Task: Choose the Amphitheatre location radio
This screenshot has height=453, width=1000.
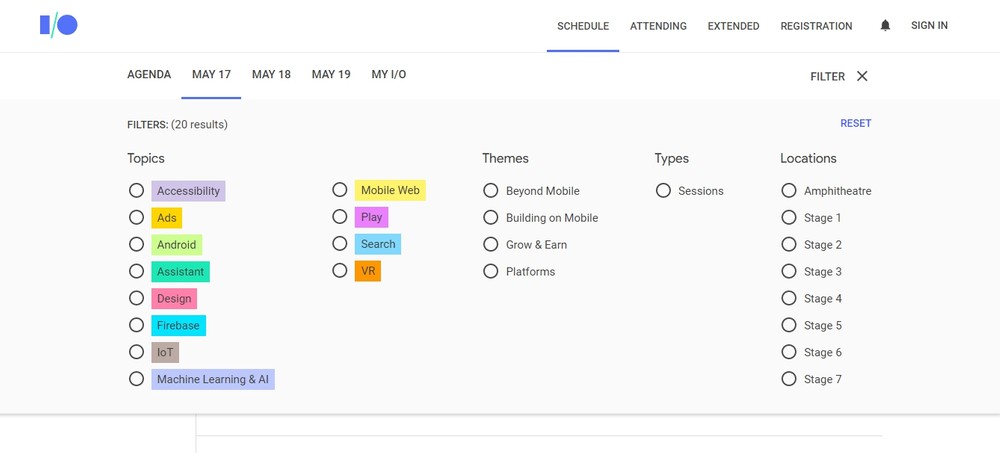Action: 789,191
